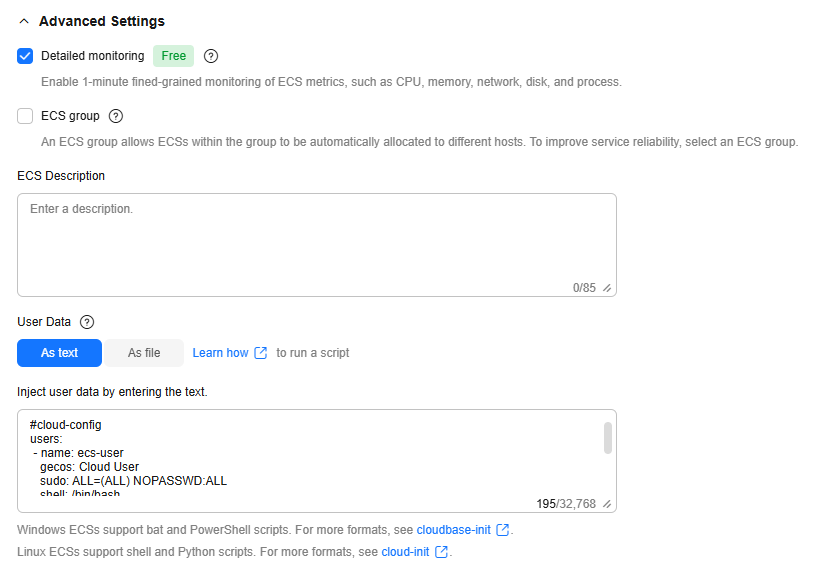
Task: Click external link icon beside cloud-init
Action: point(441,552)
